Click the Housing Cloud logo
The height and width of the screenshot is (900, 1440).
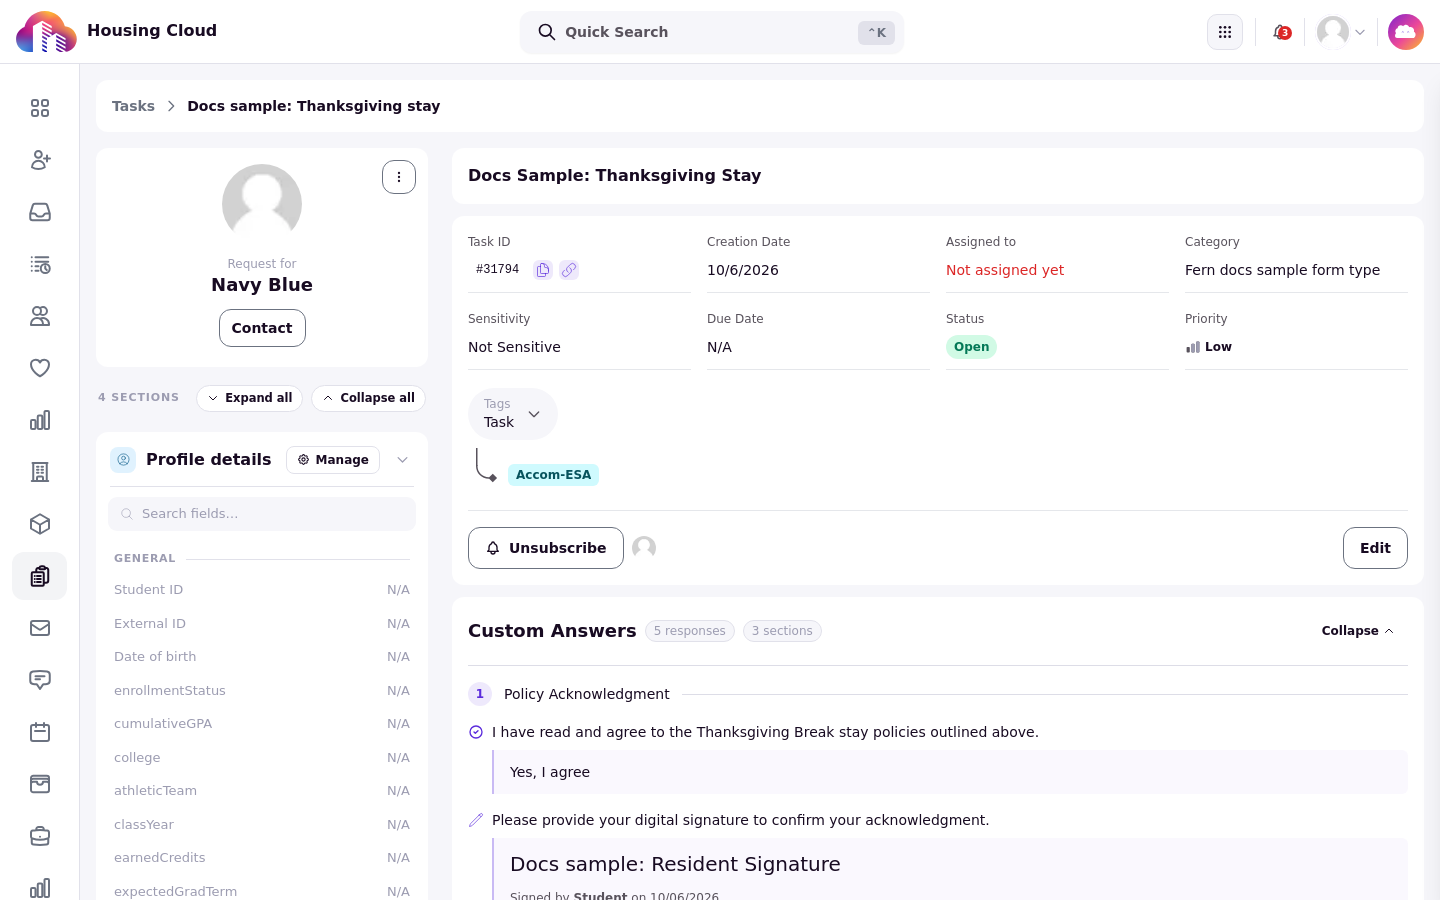(x=46, y=32)
